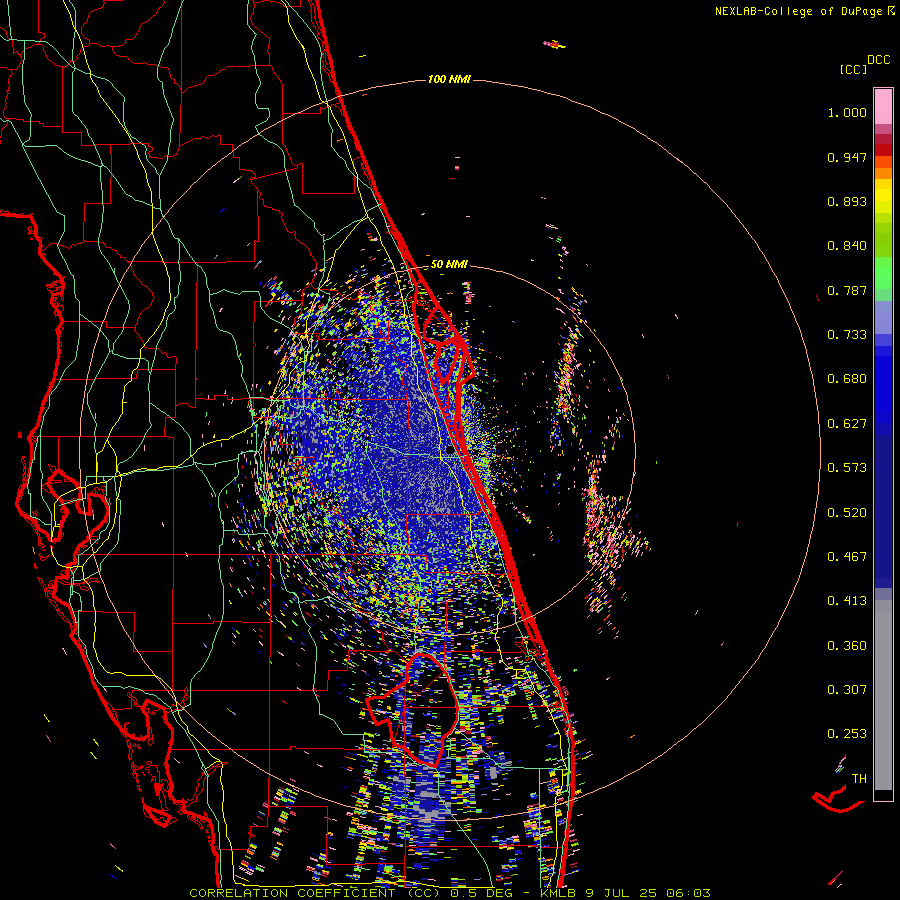Viewport: 900px width, 900px height.
Task: Click the 0.520 scale value
Action: point(847,513)
